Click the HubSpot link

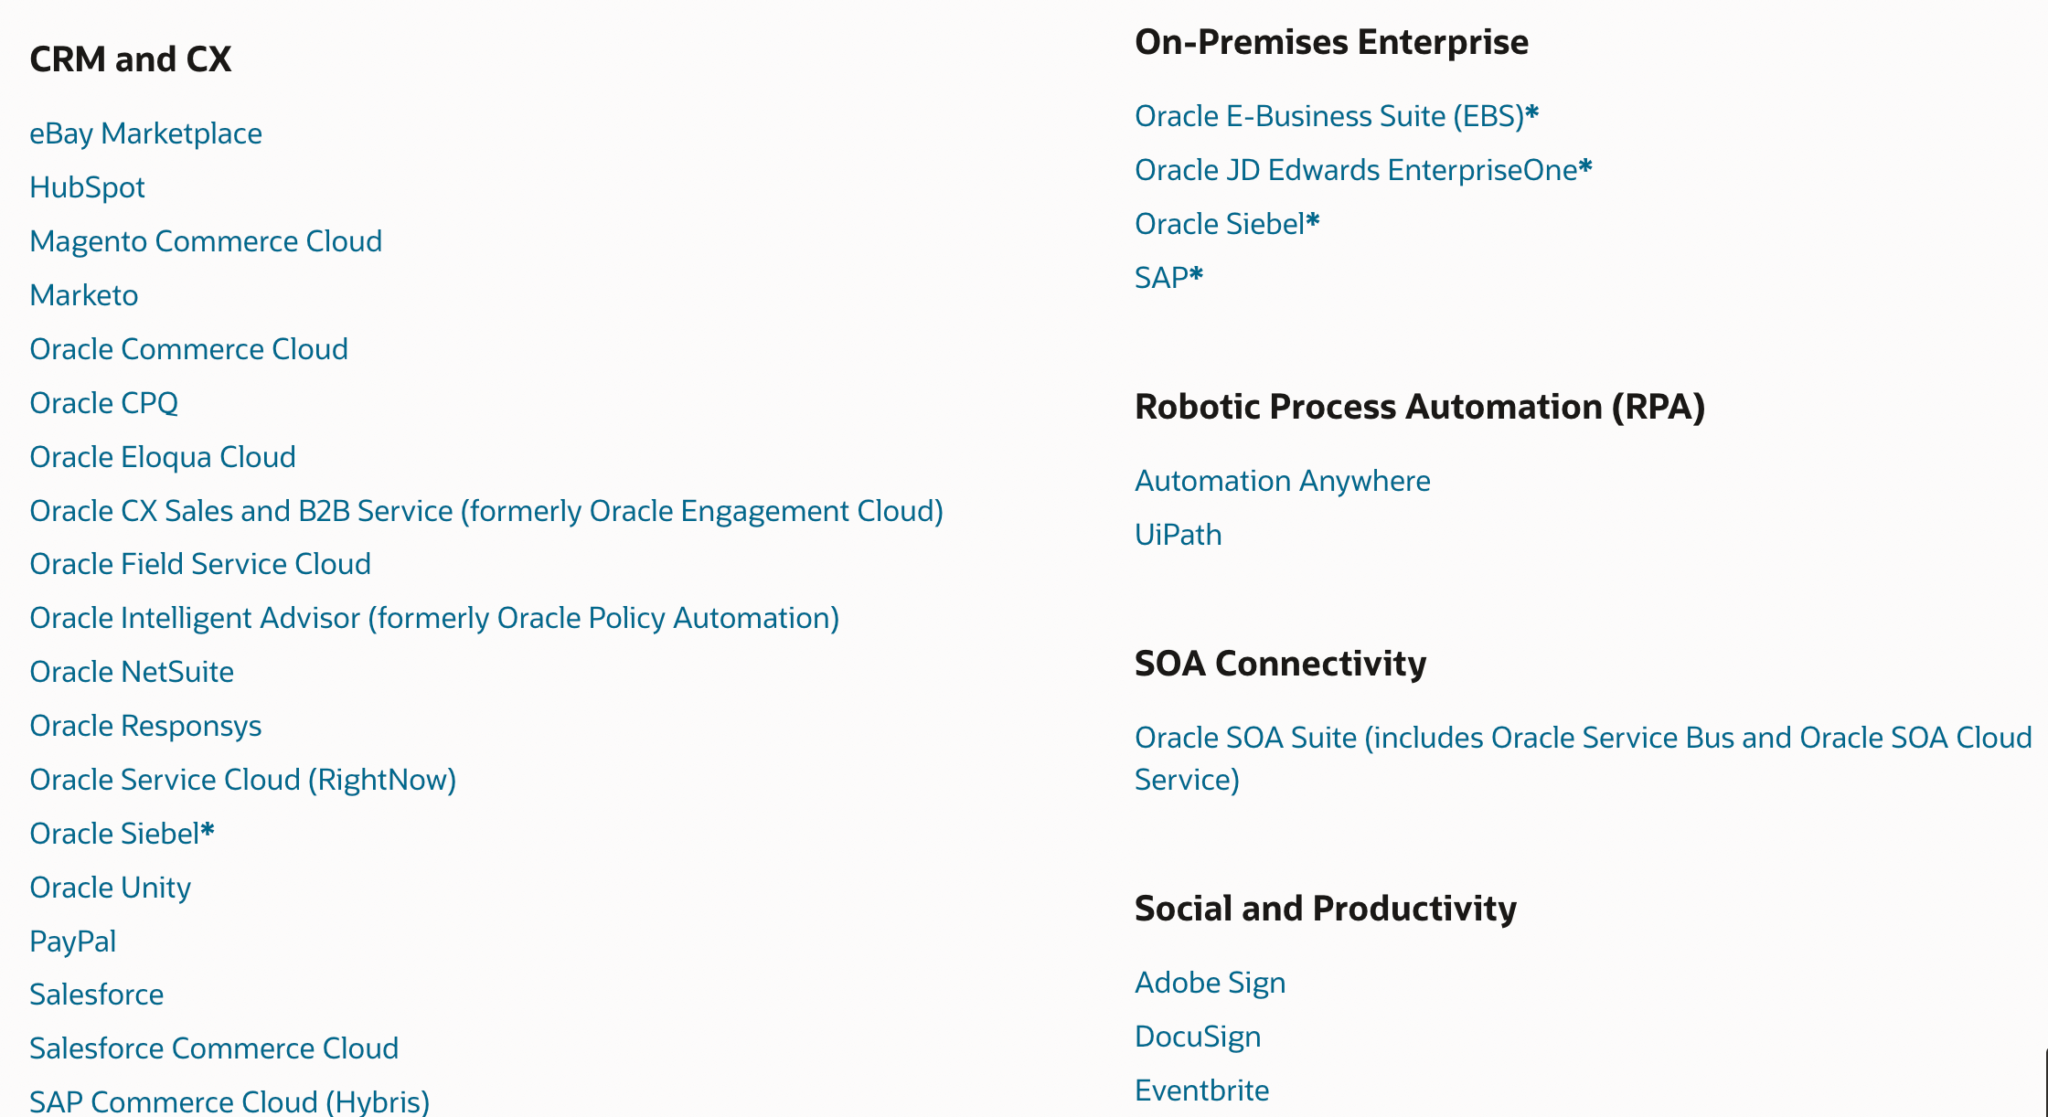click(x=87, y=186)
